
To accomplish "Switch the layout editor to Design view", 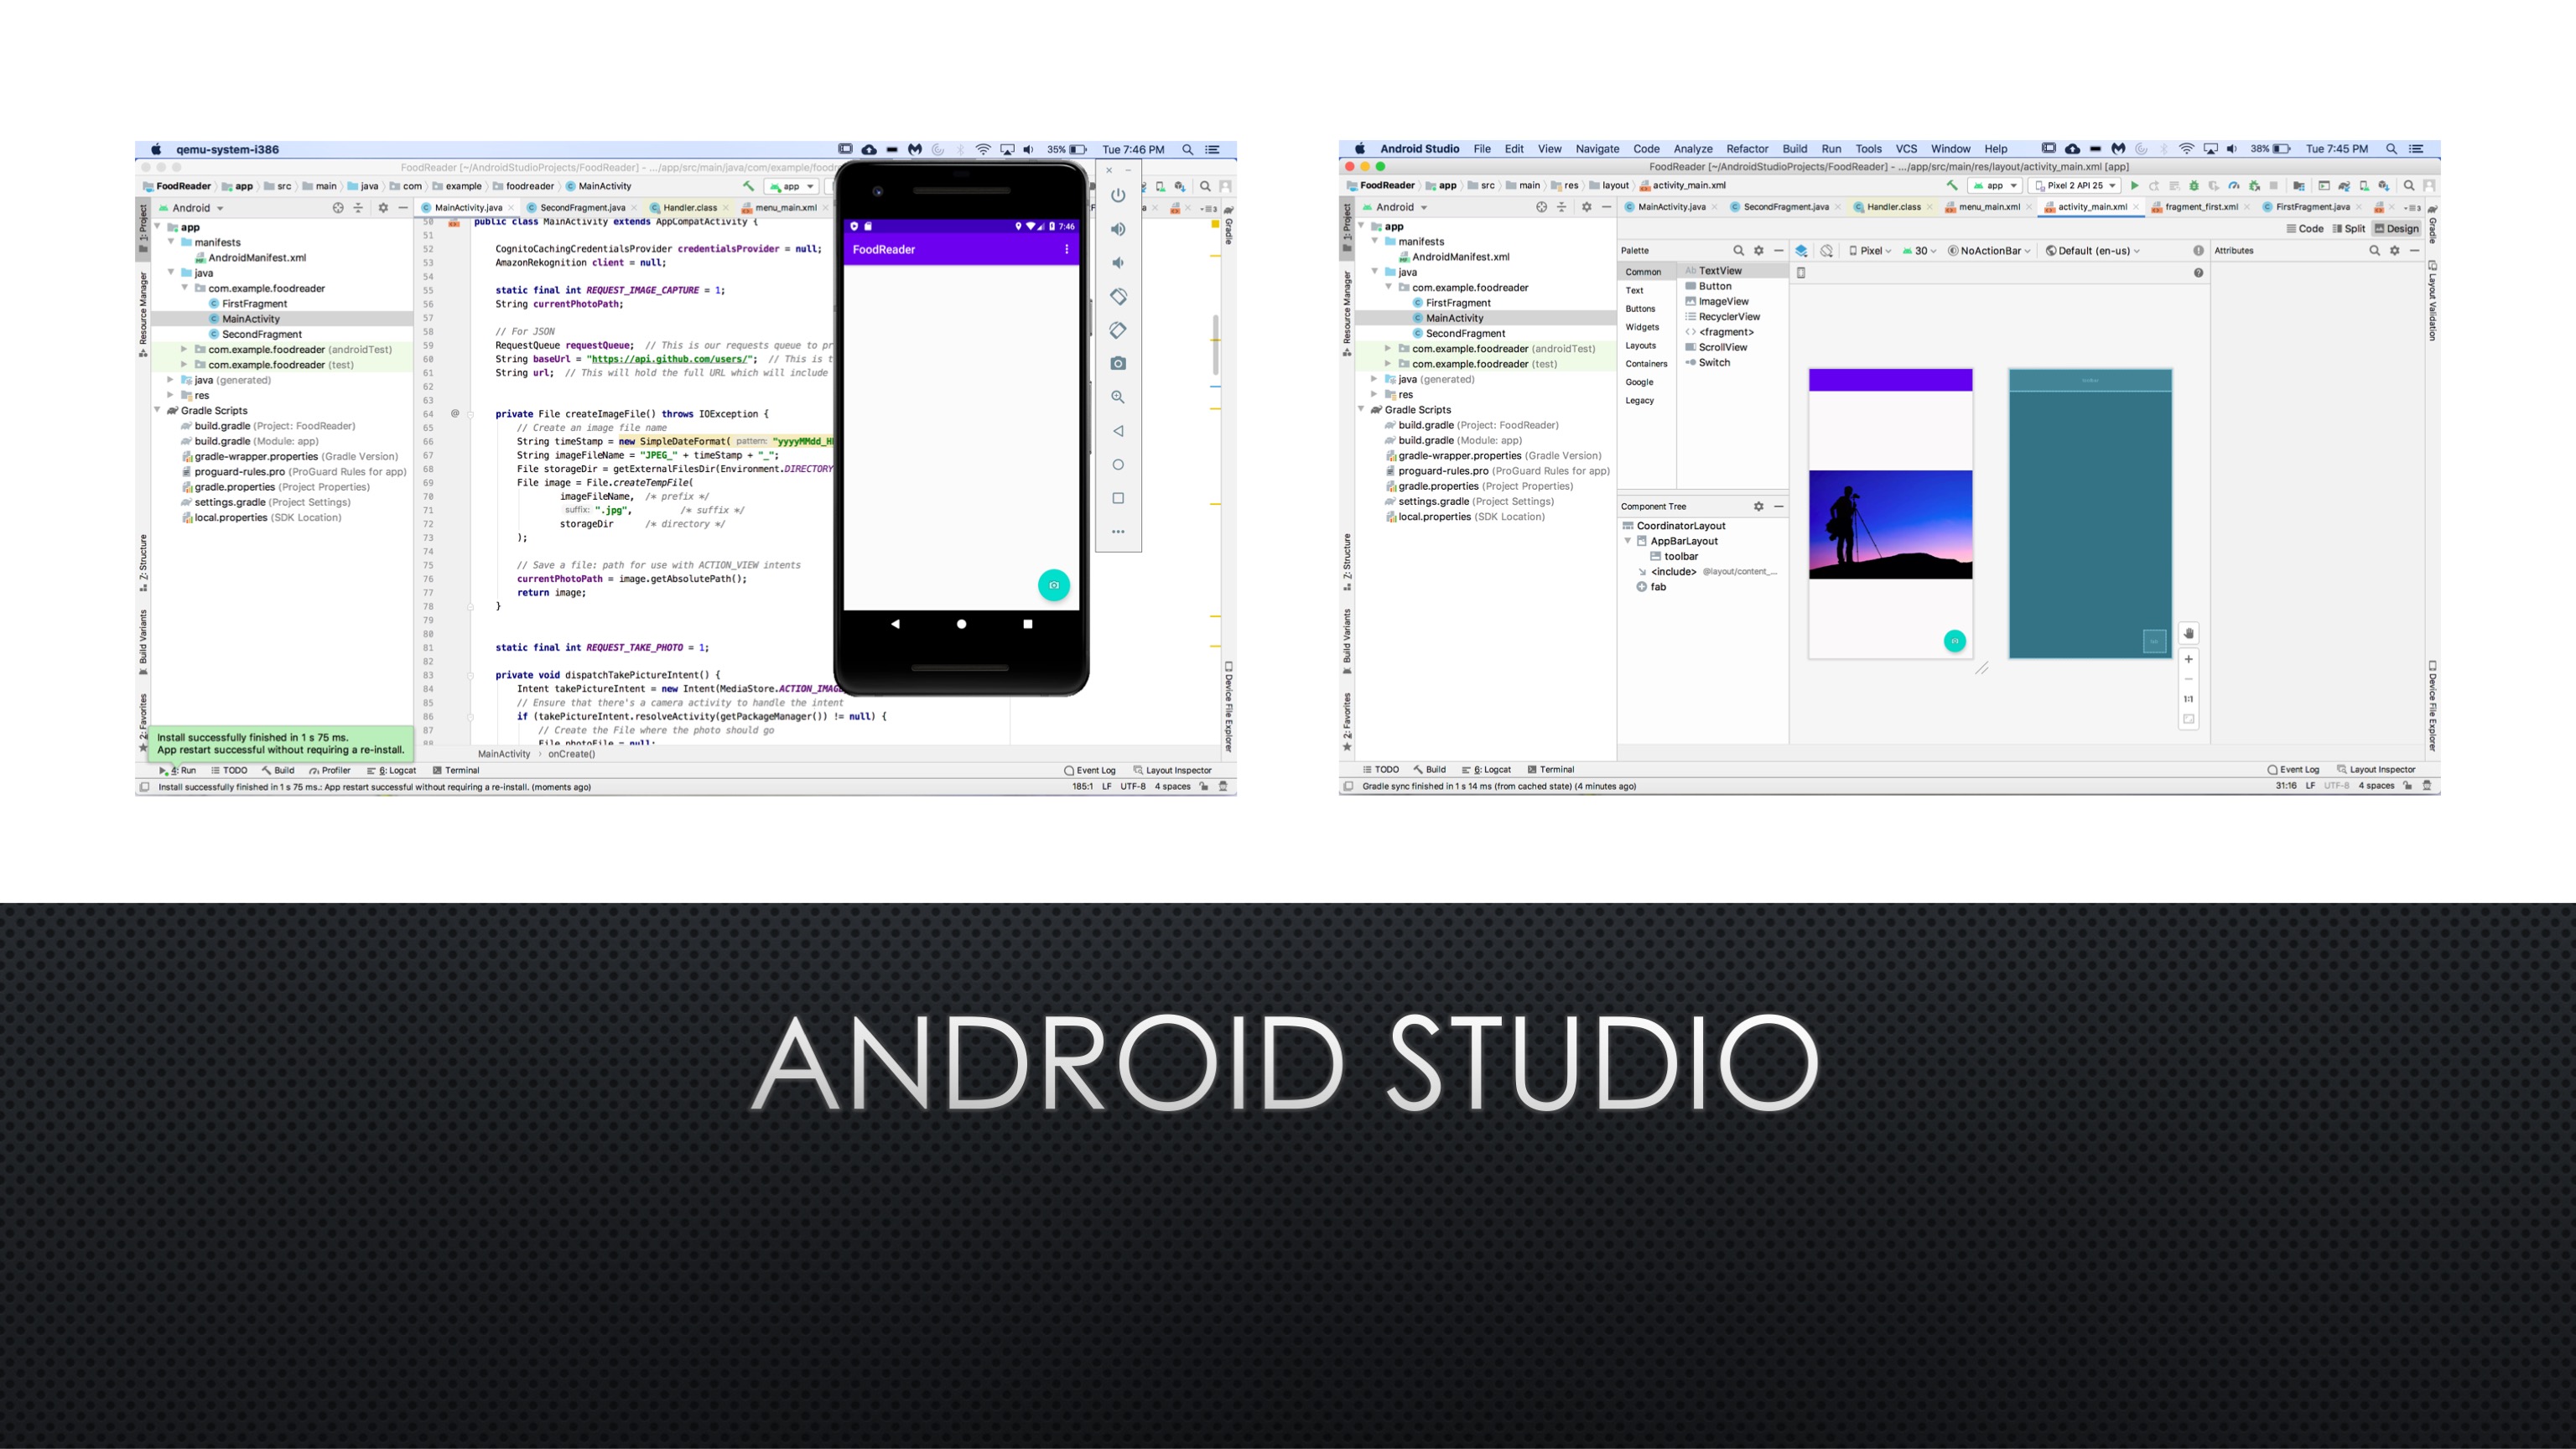I will click(x=2397, y=229).
